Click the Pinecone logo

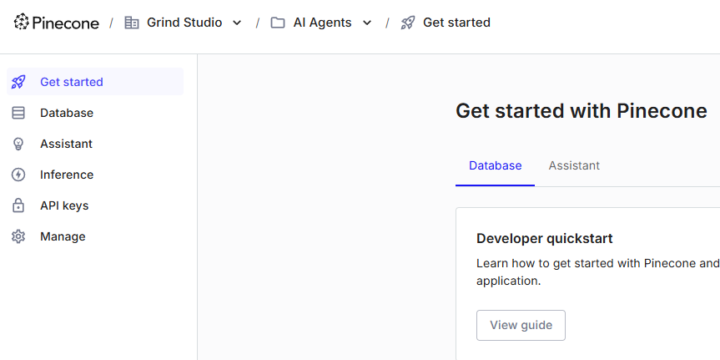[56, 22]
